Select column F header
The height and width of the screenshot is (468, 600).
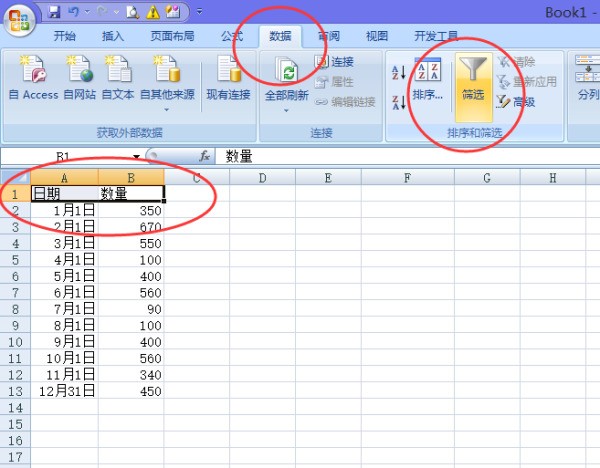(x=408, y=178)
